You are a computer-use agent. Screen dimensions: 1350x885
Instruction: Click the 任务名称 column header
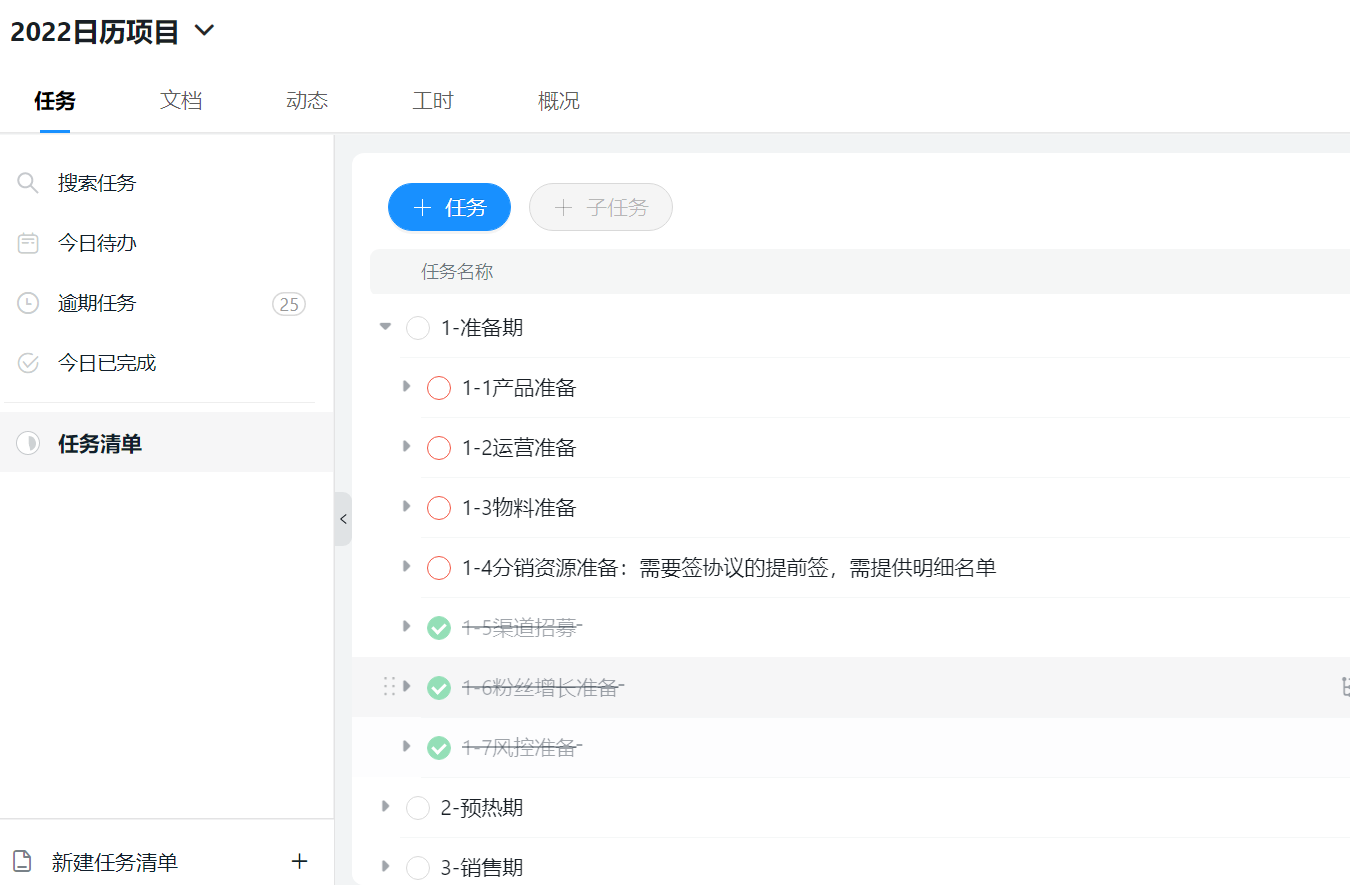[x=457, y=272]
